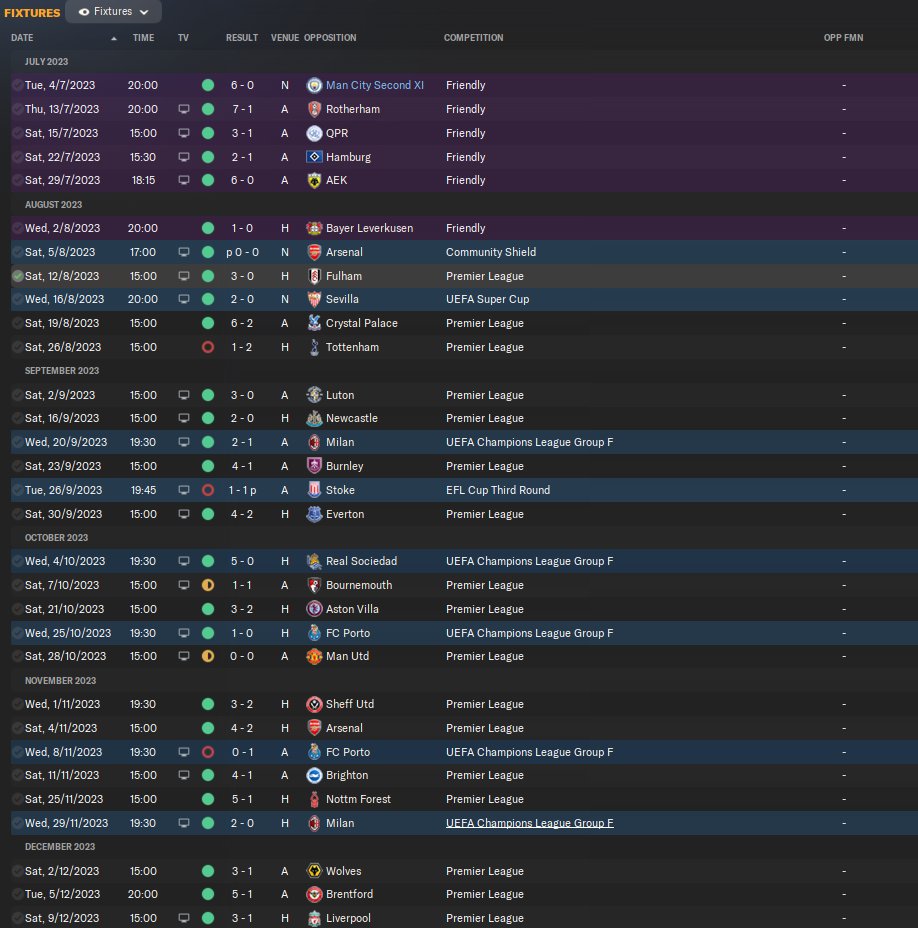The height and width of the screenshot is (928, 918).
Task: Click the Liverpool club badge
Action: (x=314, y=919)
